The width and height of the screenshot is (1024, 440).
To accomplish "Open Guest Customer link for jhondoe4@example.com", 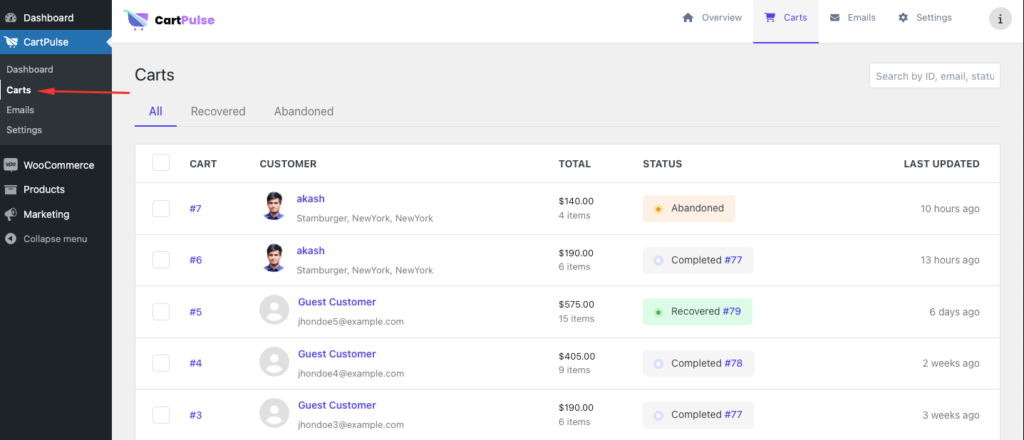I will point(337,354).
